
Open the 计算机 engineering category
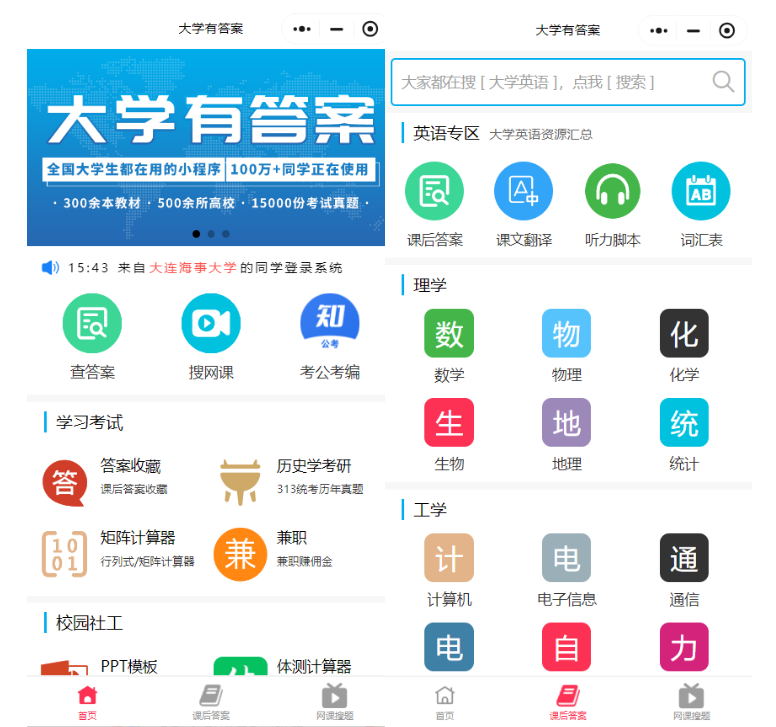click(x=449, y=558)
